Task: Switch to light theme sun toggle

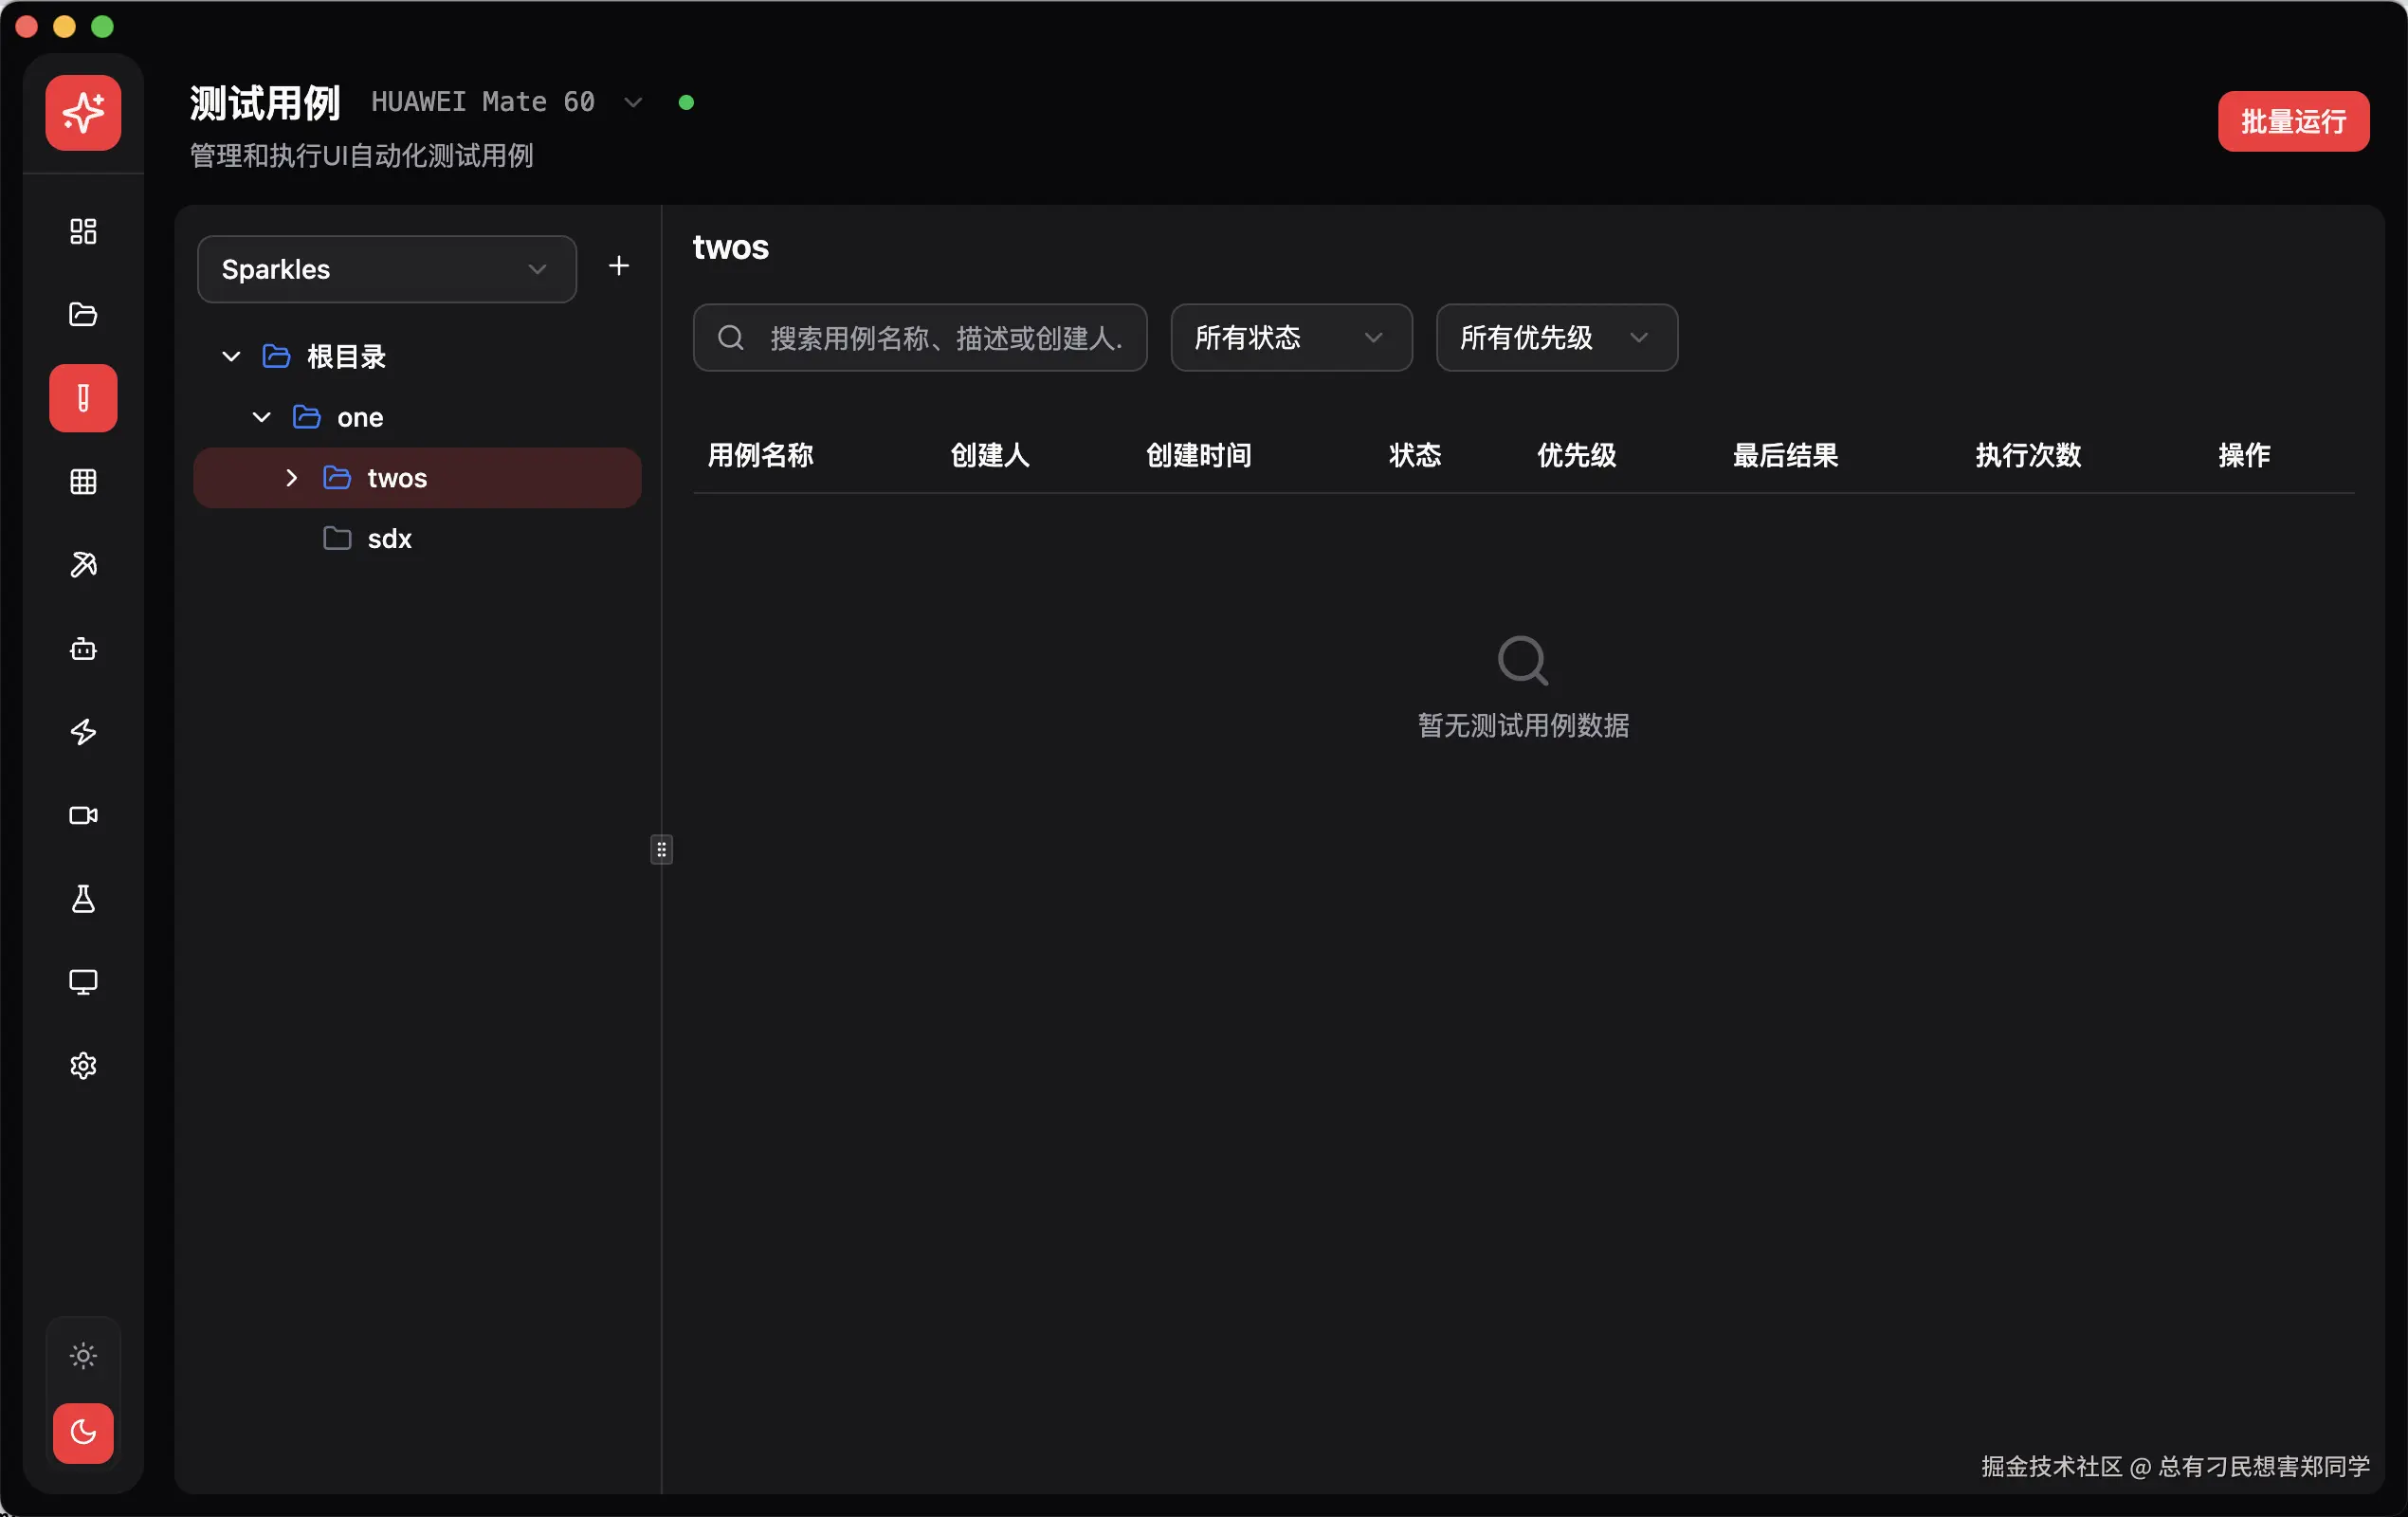Action: pyautogui.click(x=83, y=1356)
